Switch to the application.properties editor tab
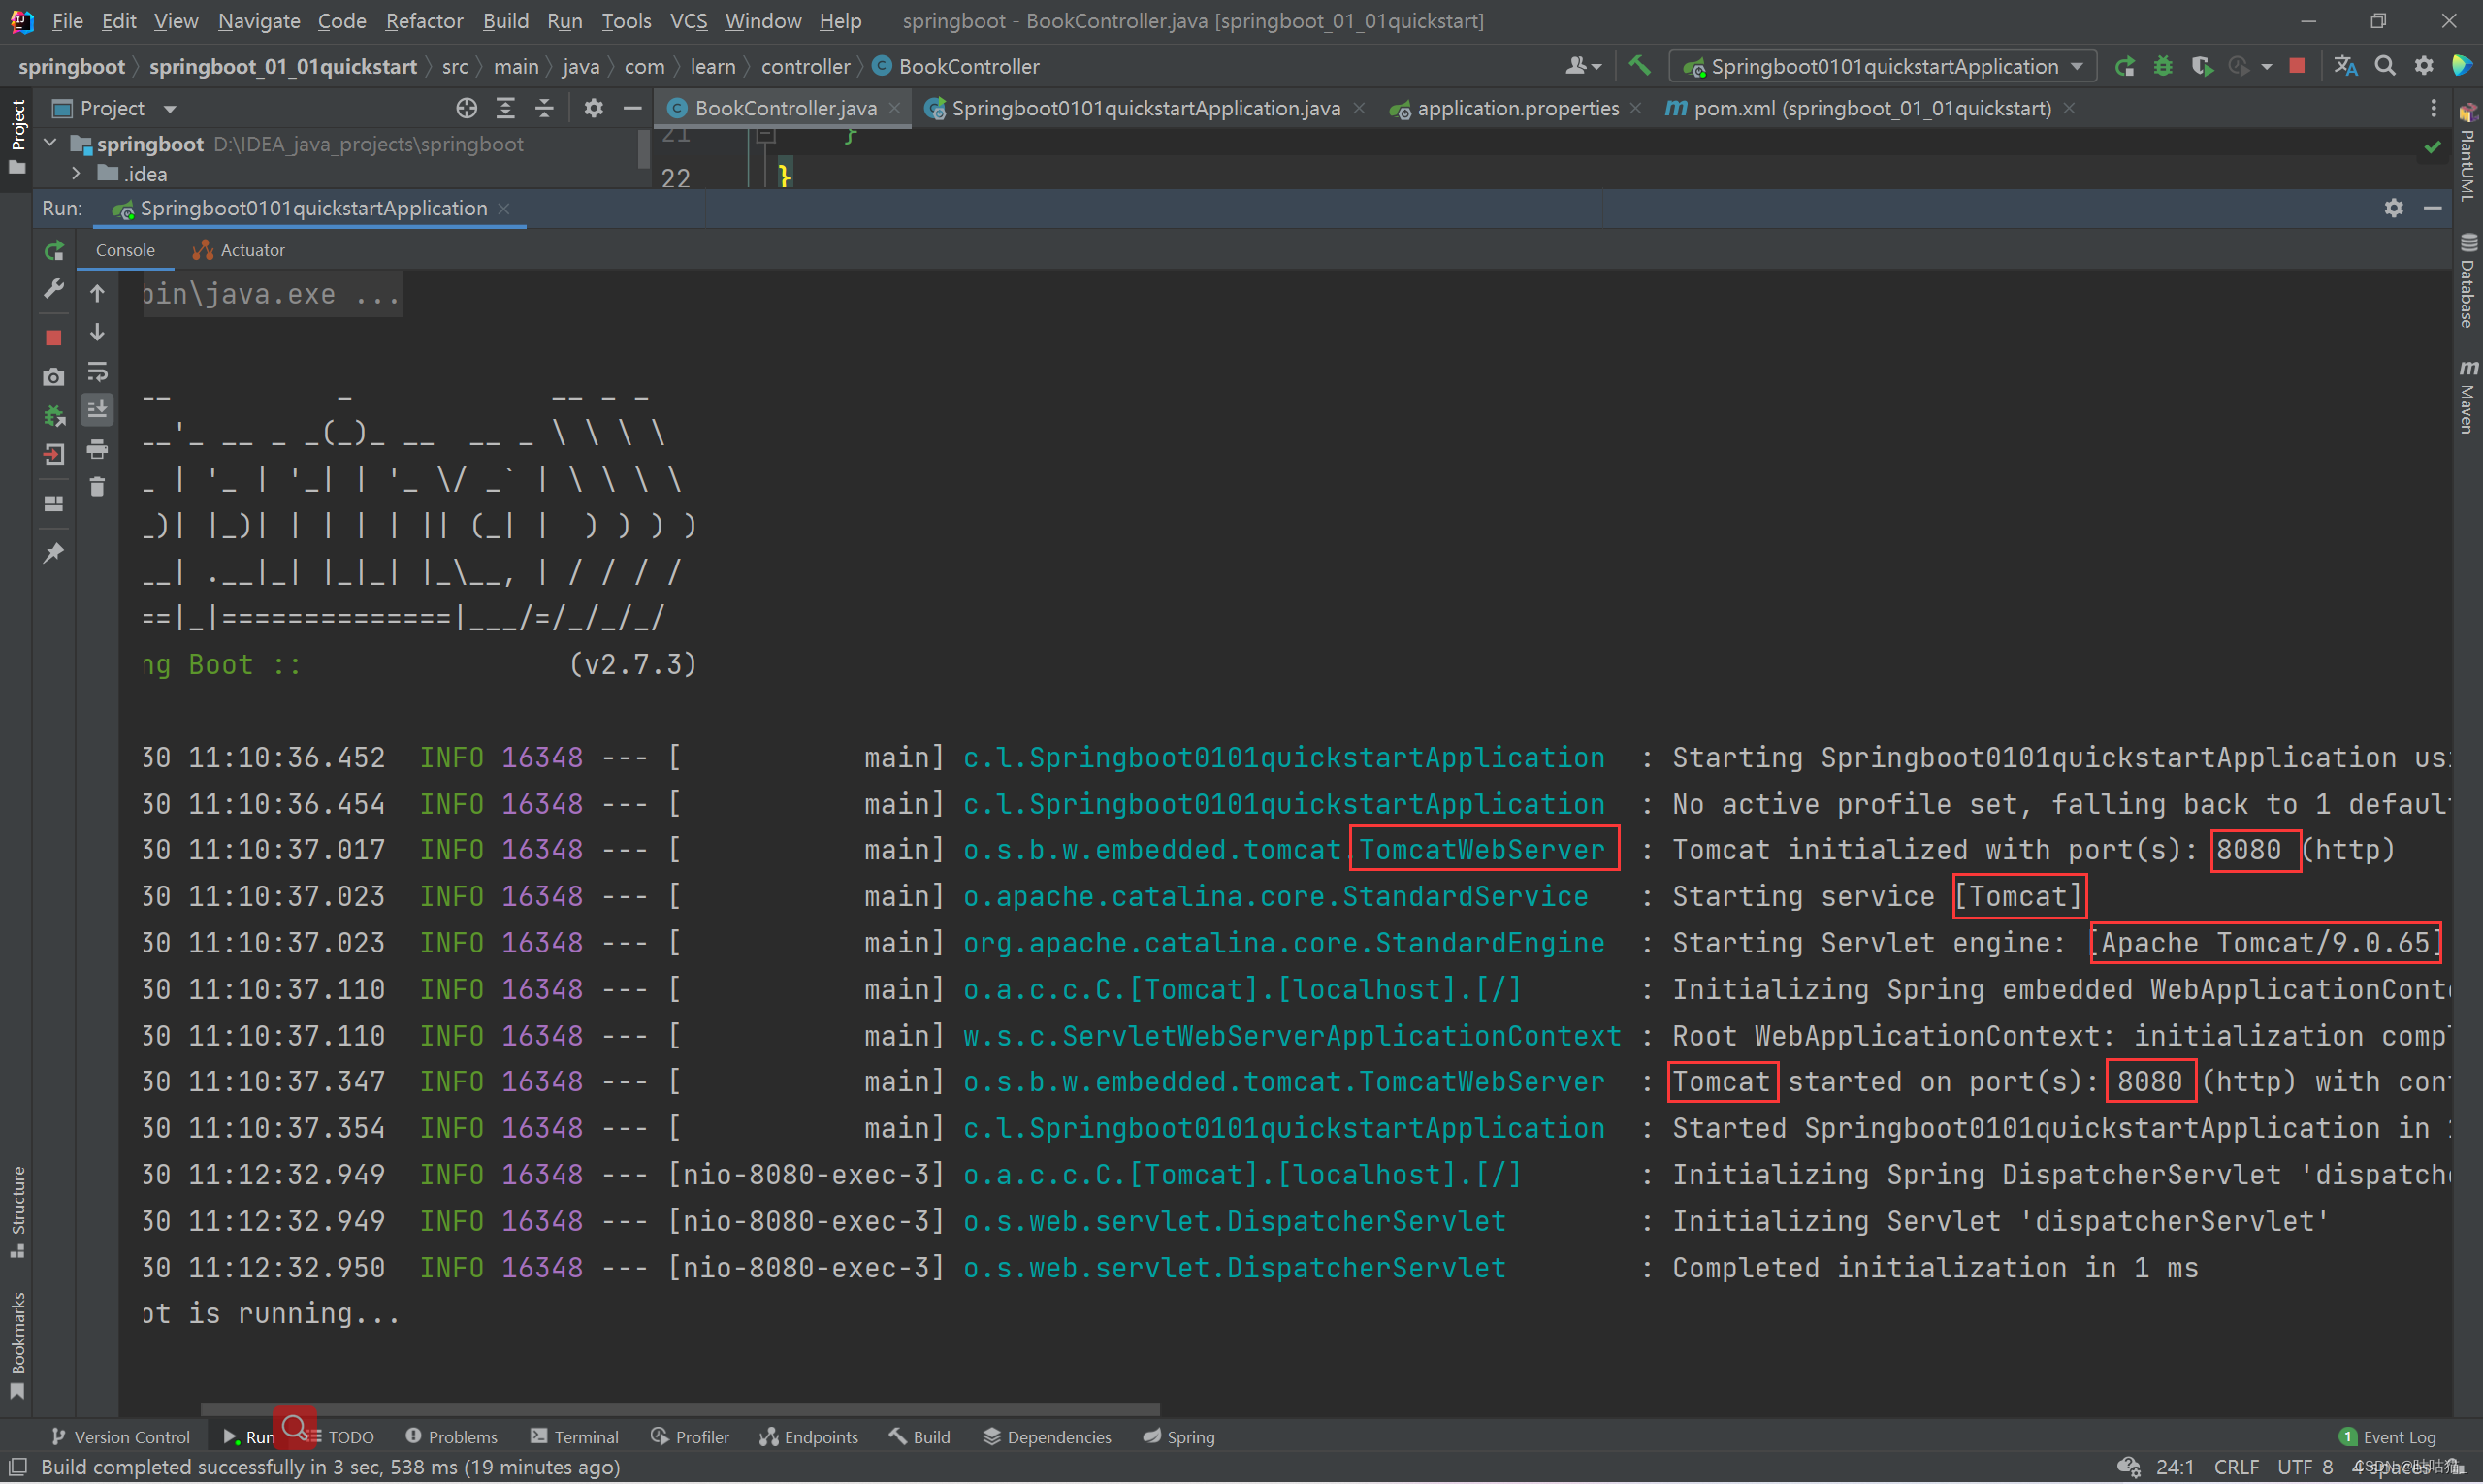 tap(1516, 108)
